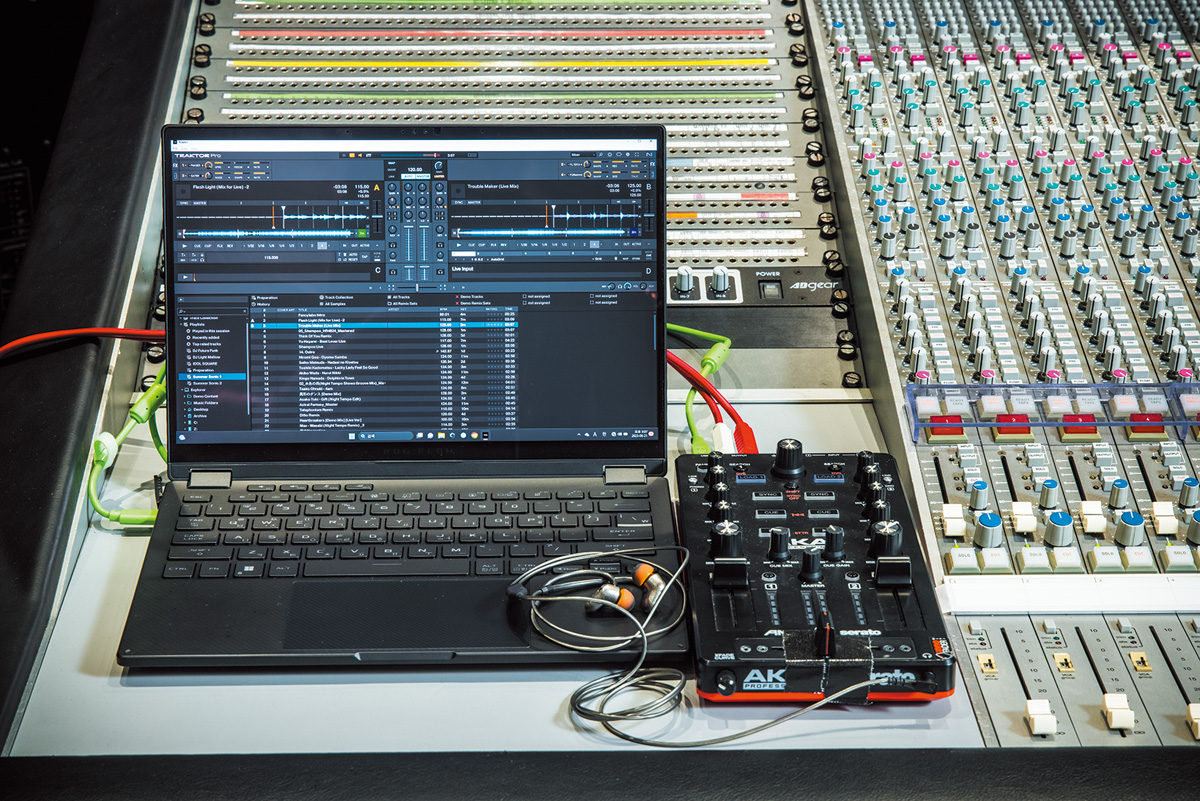The image size is (1200, 801).
Task: Click the browser search input field
Action: pos(213,311)
